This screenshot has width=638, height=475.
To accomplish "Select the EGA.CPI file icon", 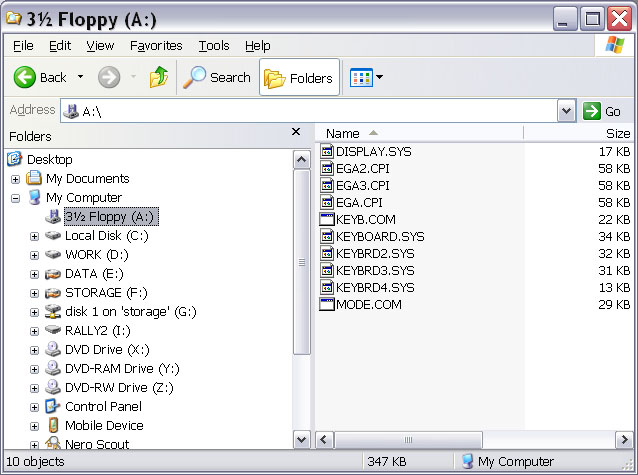I will click(x=327, y=202).
